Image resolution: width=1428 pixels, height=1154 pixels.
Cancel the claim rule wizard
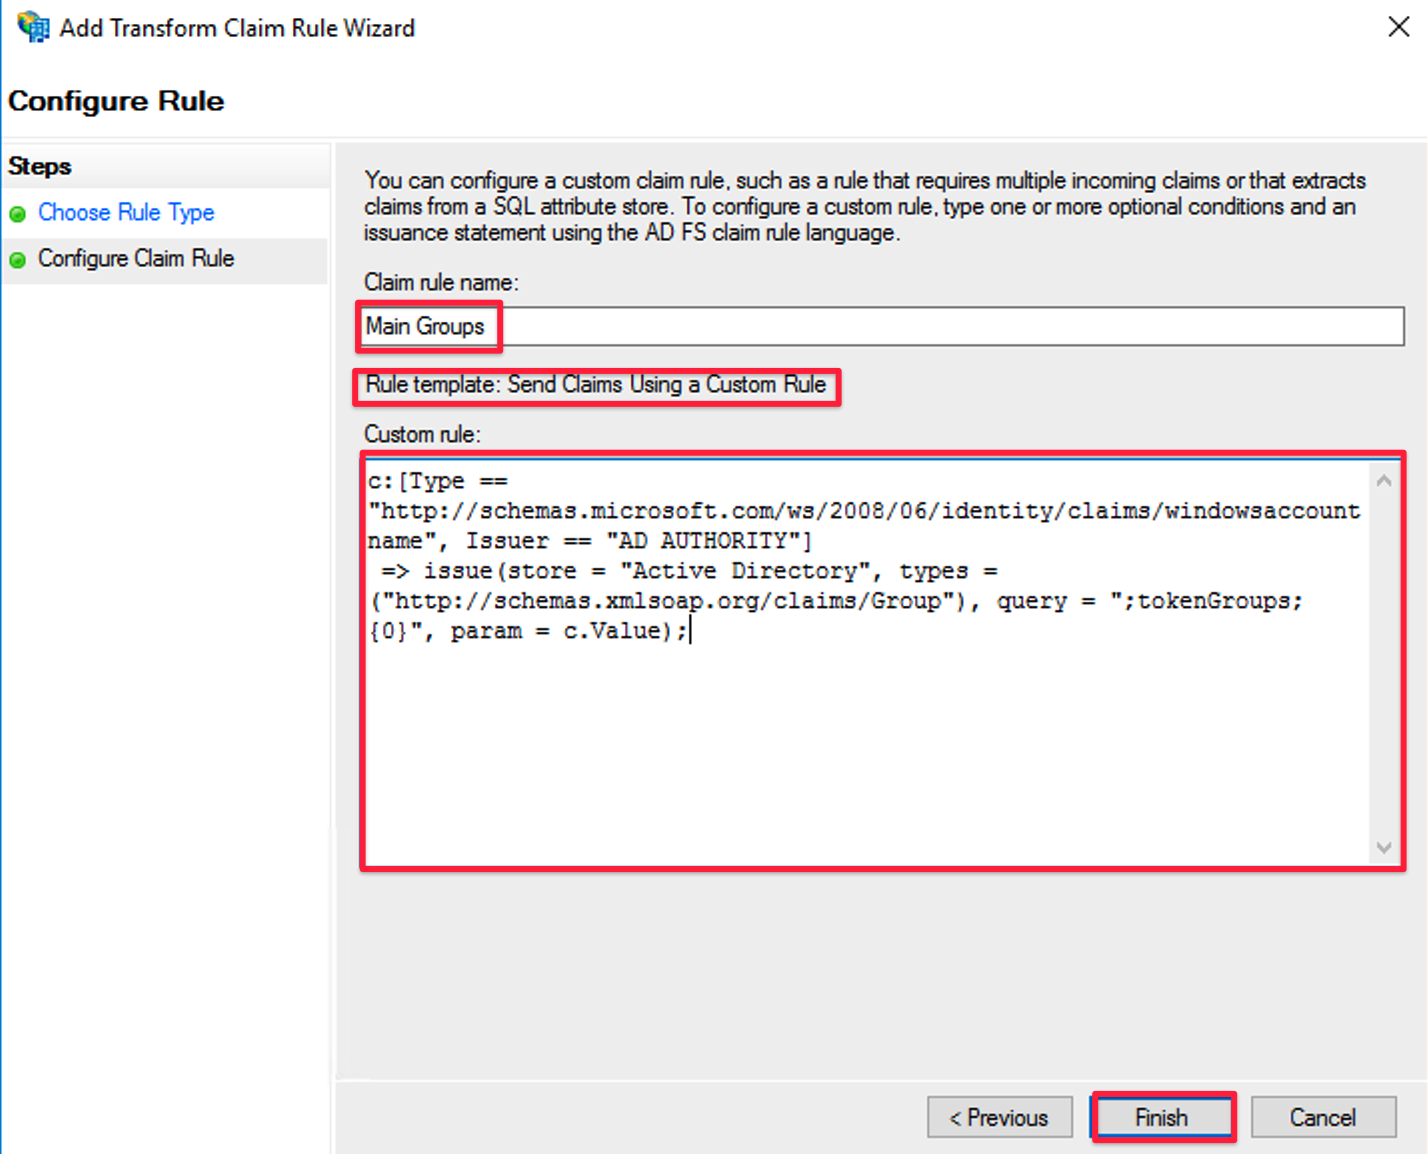[1322, 1117]
